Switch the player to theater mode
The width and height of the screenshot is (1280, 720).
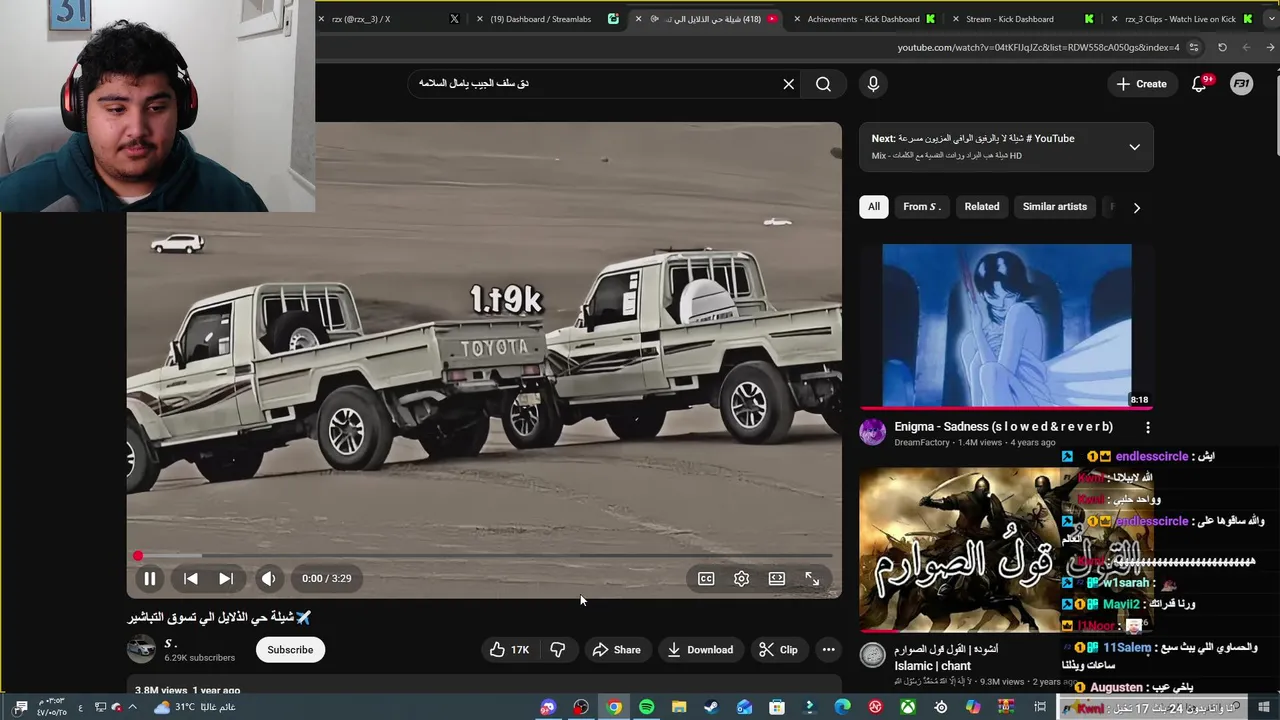click(776, 578)
